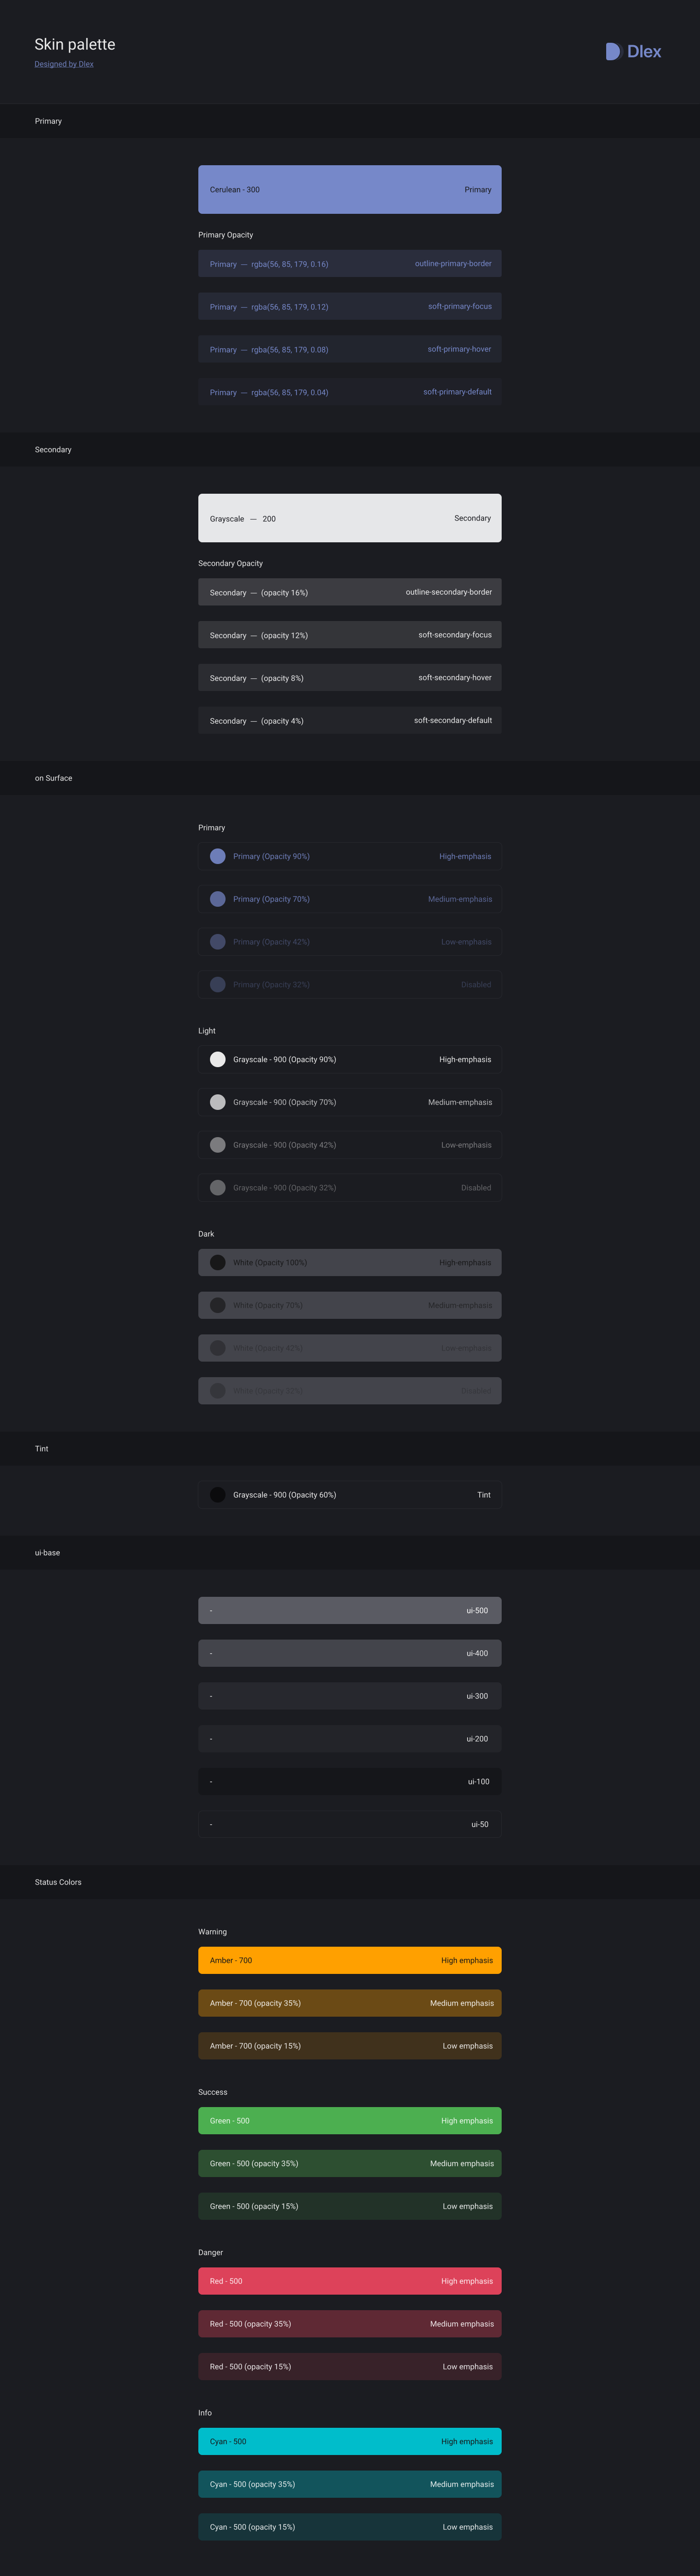Pick the ui-300 swatch
The height and width of the screenshot is (2576, 700).
tap(350, 1696)
